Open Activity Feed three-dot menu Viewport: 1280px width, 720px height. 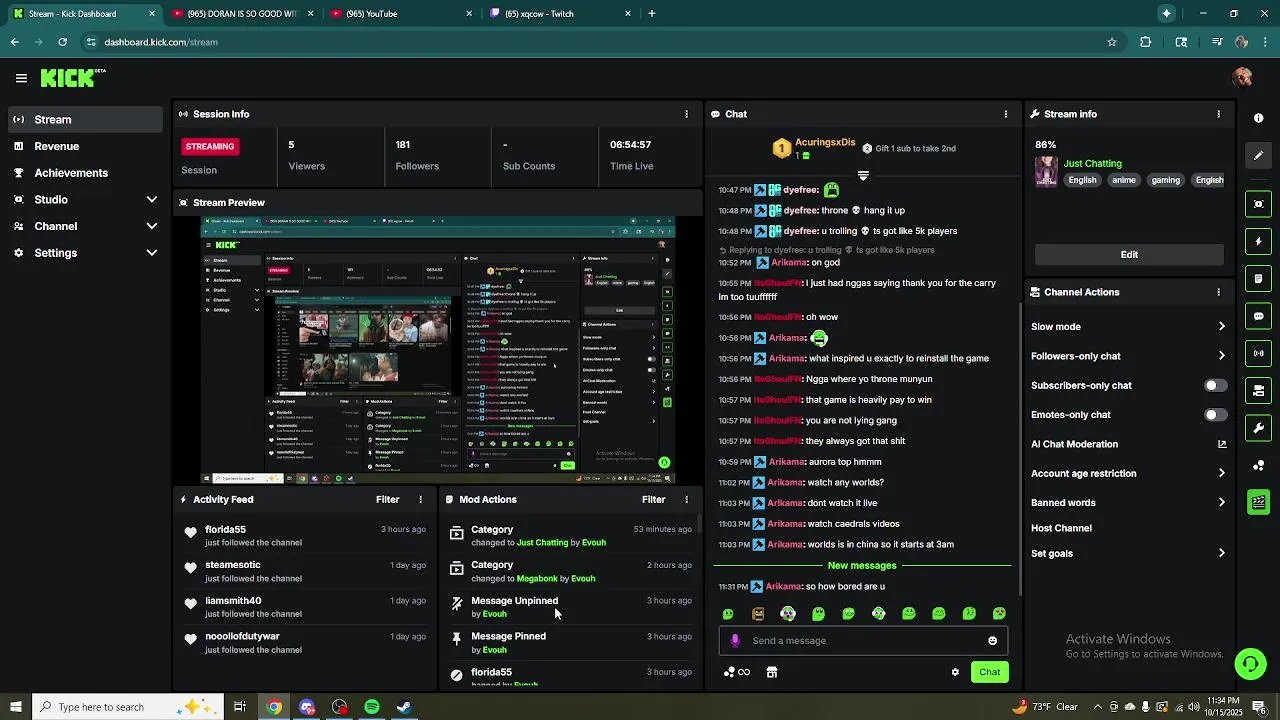click(x=420, y=499)
